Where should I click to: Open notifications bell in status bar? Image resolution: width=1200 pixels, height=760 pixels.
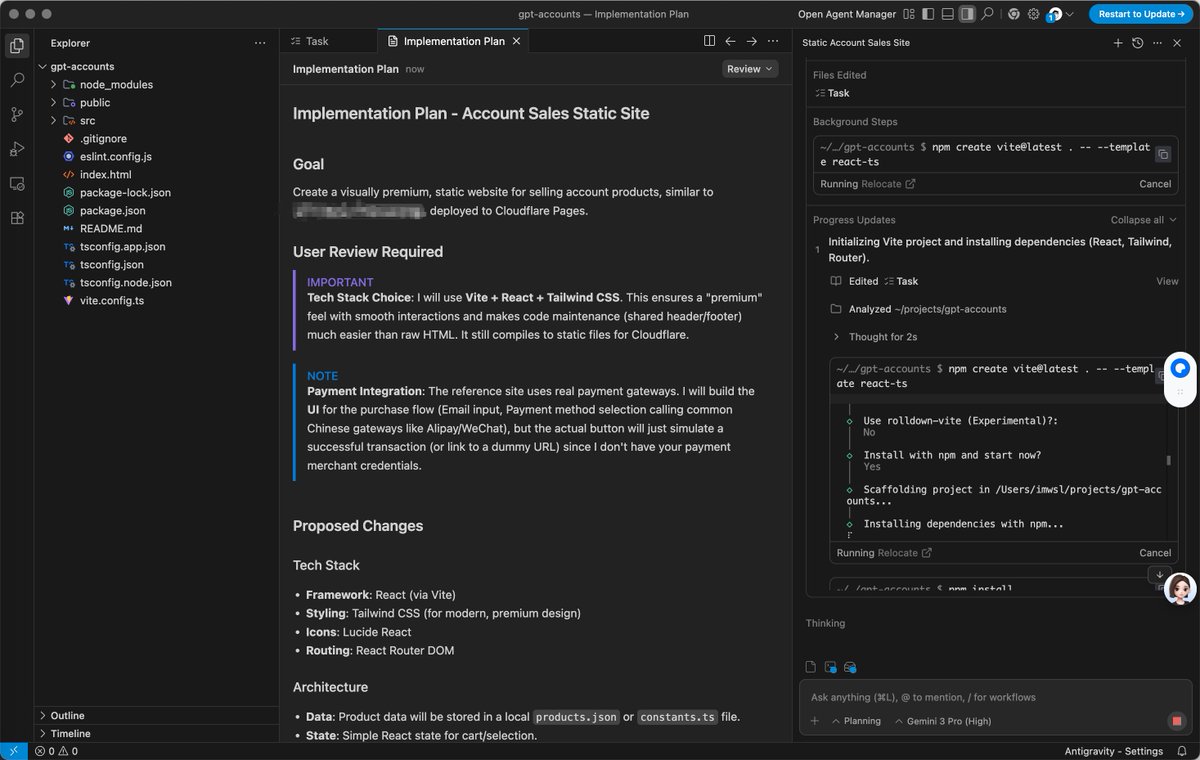click(x=1183, y=751)
